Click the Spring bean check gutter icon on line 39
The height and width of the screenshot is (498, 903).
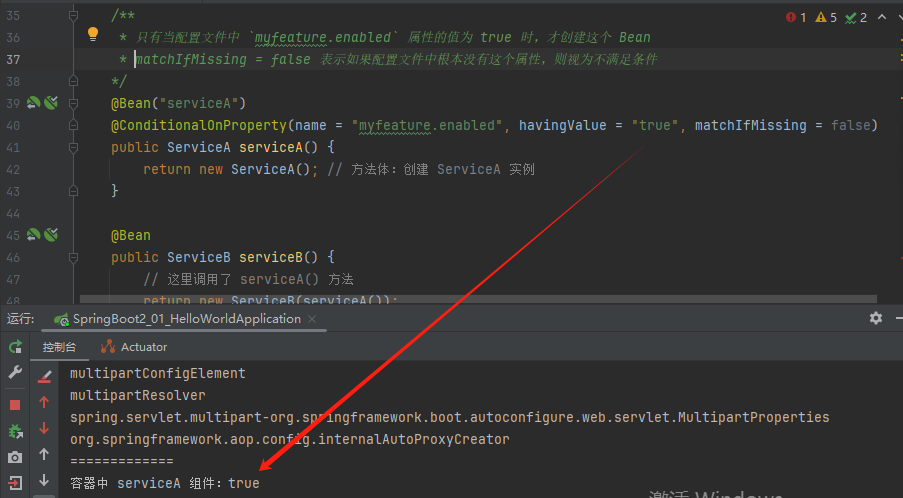pyautogui.click(x=51, y=103)
